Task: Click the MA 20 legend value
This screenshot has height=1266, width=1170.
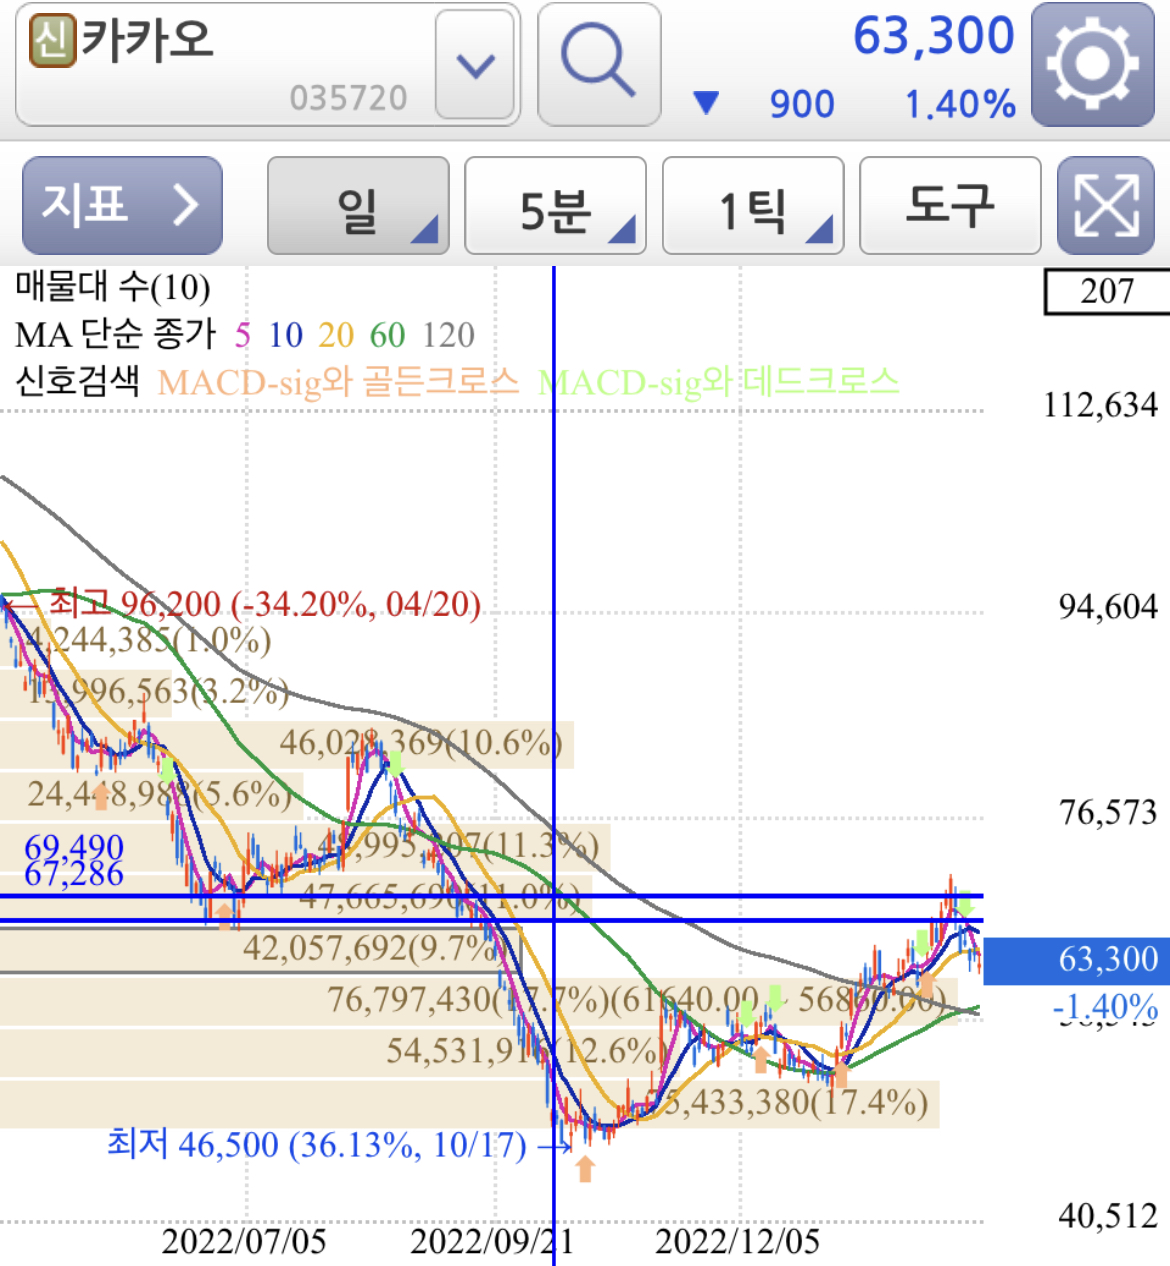Action: (x=336, y=335)
